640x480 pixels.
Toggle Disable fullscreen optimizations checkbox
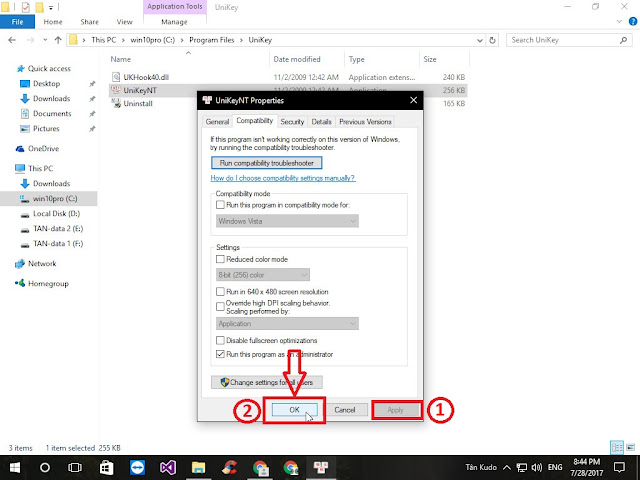point(220,340)
